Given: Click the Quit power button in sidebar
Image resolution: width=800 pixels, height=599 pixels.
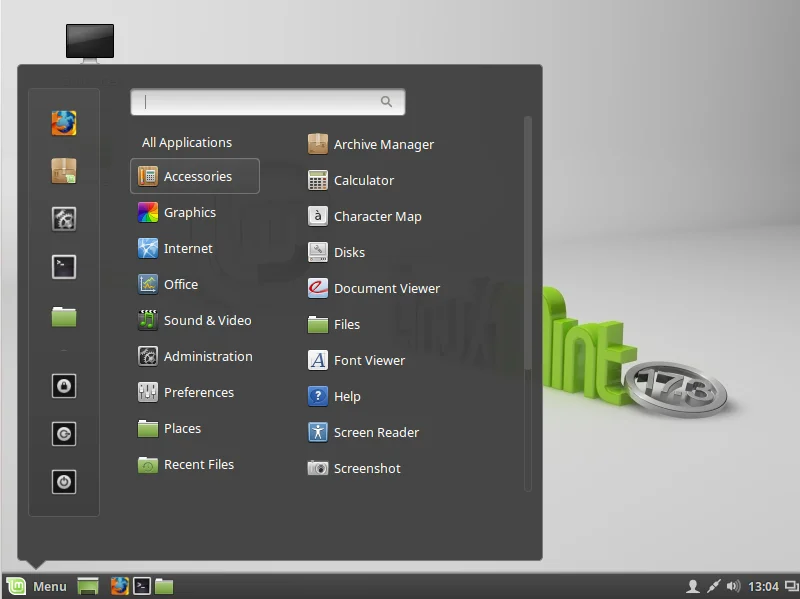Looking at the screenshot, I should click(x=64, y=482).
